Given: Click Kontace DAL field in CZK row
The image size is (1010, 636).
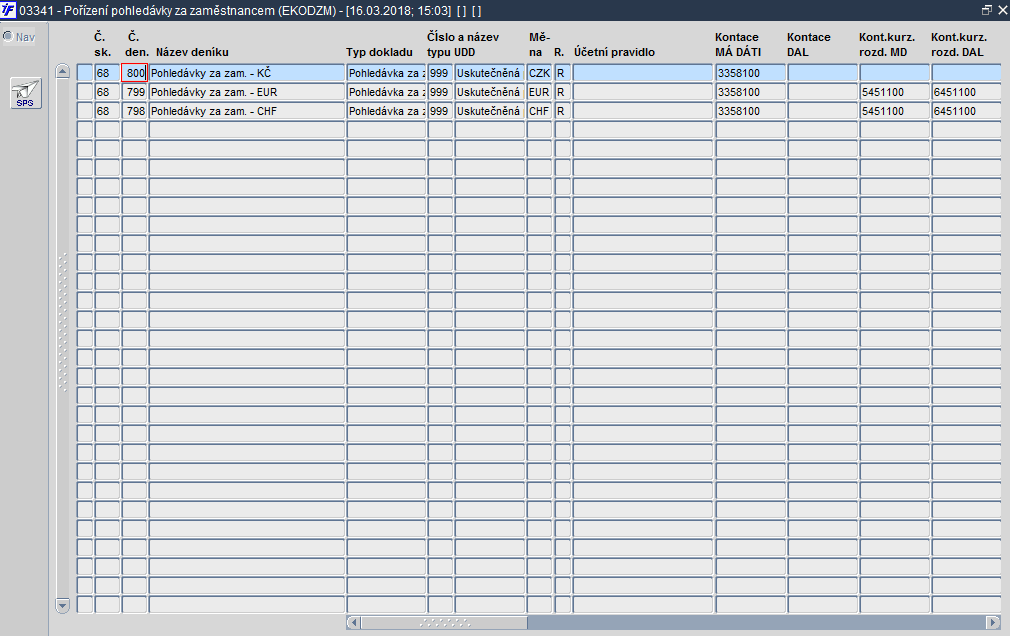Looking at the screenshot, I should tap(823, 73).
